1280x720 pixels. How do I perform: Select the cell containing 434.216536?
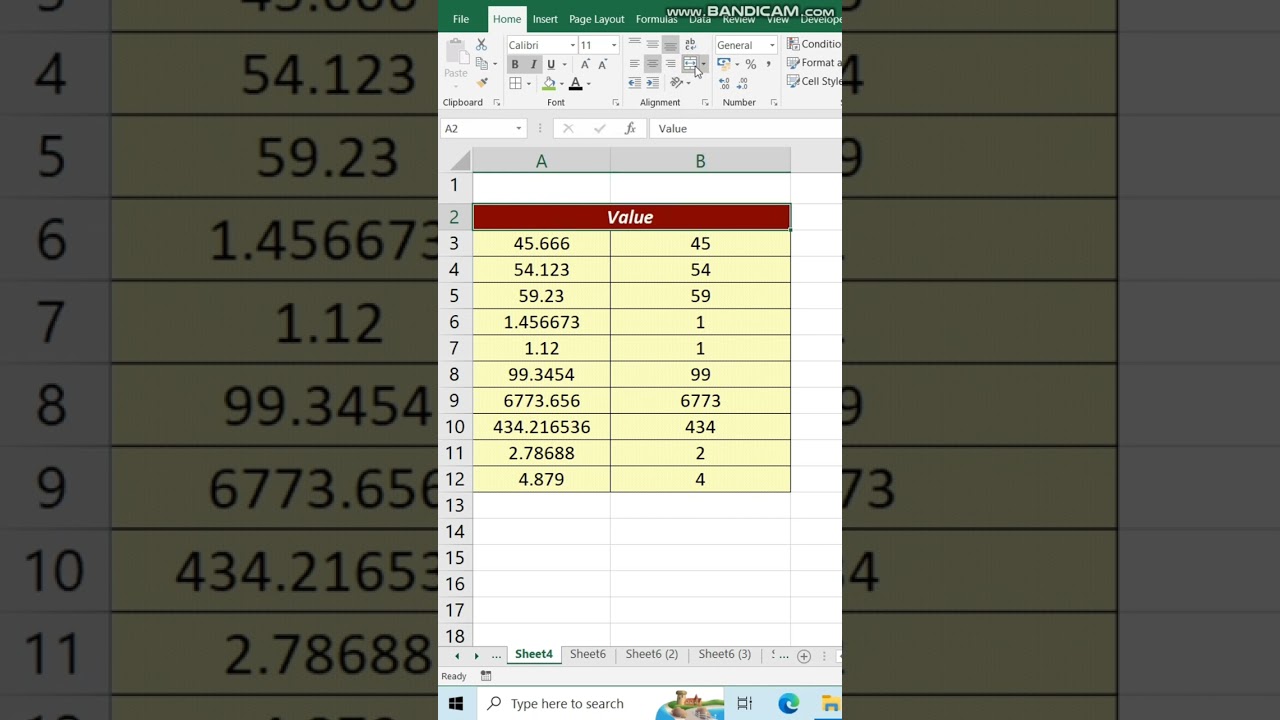(x=541, y=427)
